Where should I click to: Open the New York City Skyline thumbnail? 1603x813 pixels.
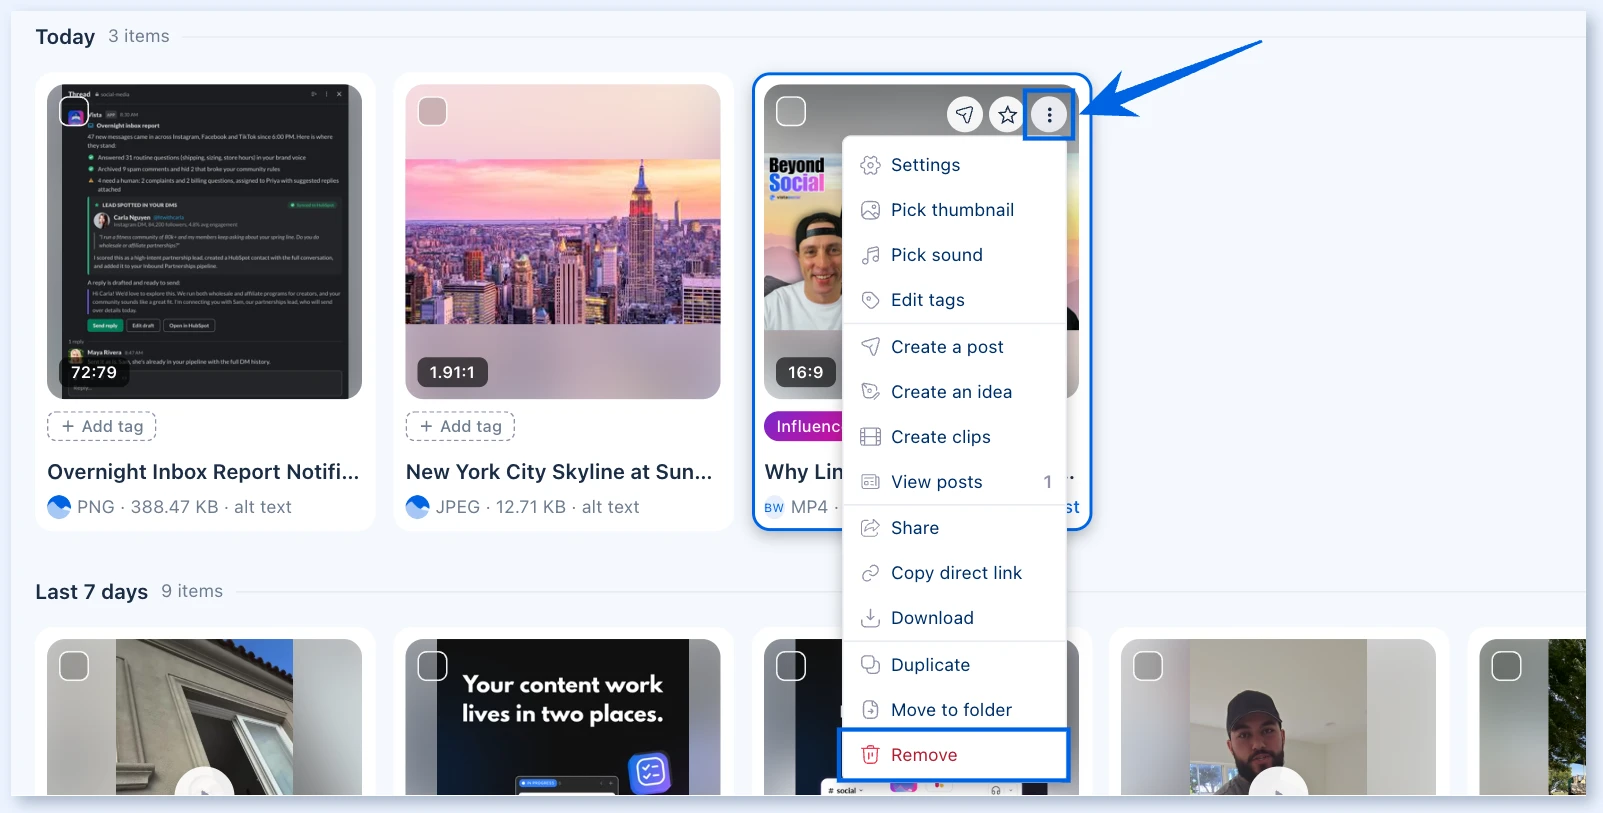coord(563,241)
